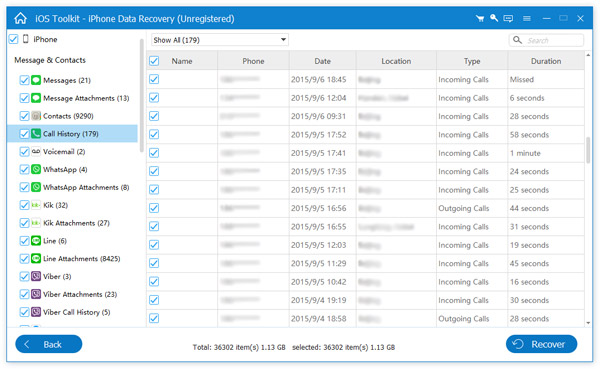Sort by the Date column header
Screen dimensions: 600x369
pyautogui.click(x=323, y=61)
